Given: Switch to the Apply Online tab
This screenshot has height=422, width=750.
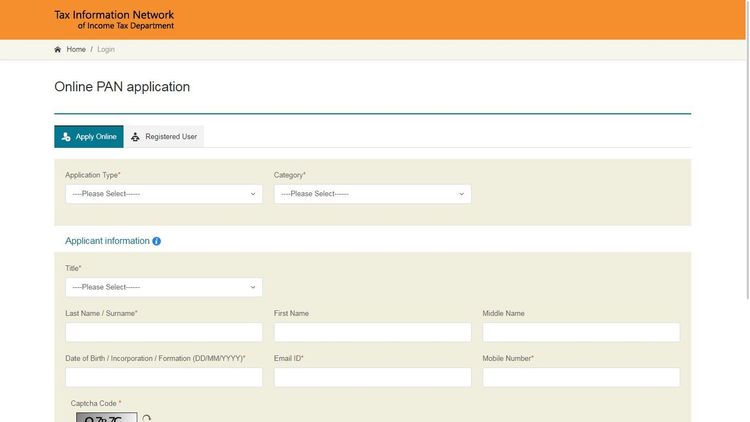Looking at the screenshot, I should [x=89, y=137].
